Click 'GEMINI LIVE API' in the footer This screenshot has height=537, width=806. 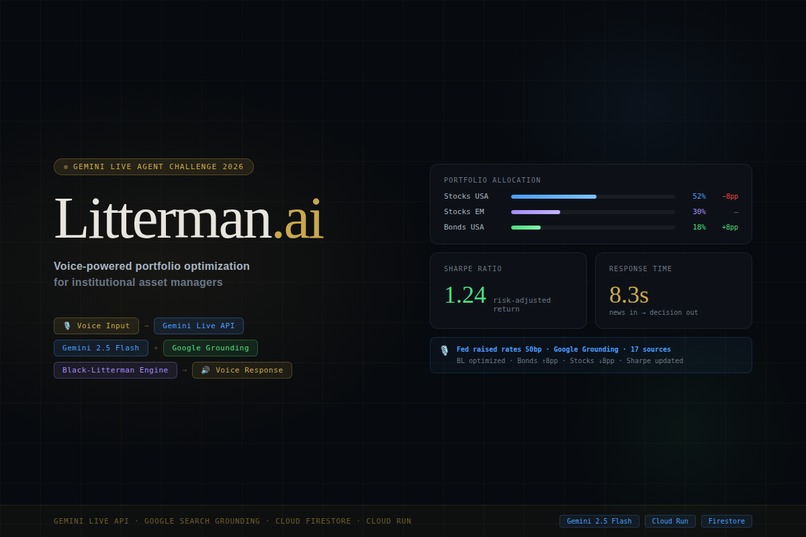[x=91, y=521]
